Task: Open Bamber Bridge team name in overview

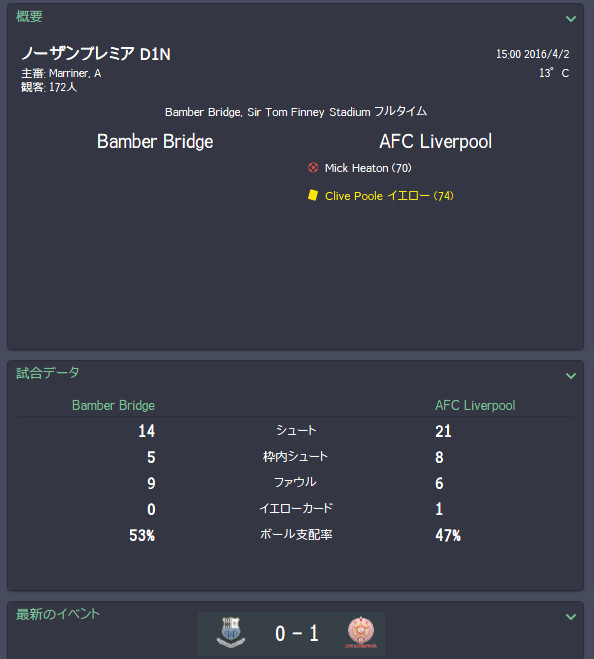Action: (x=155, y=142)
